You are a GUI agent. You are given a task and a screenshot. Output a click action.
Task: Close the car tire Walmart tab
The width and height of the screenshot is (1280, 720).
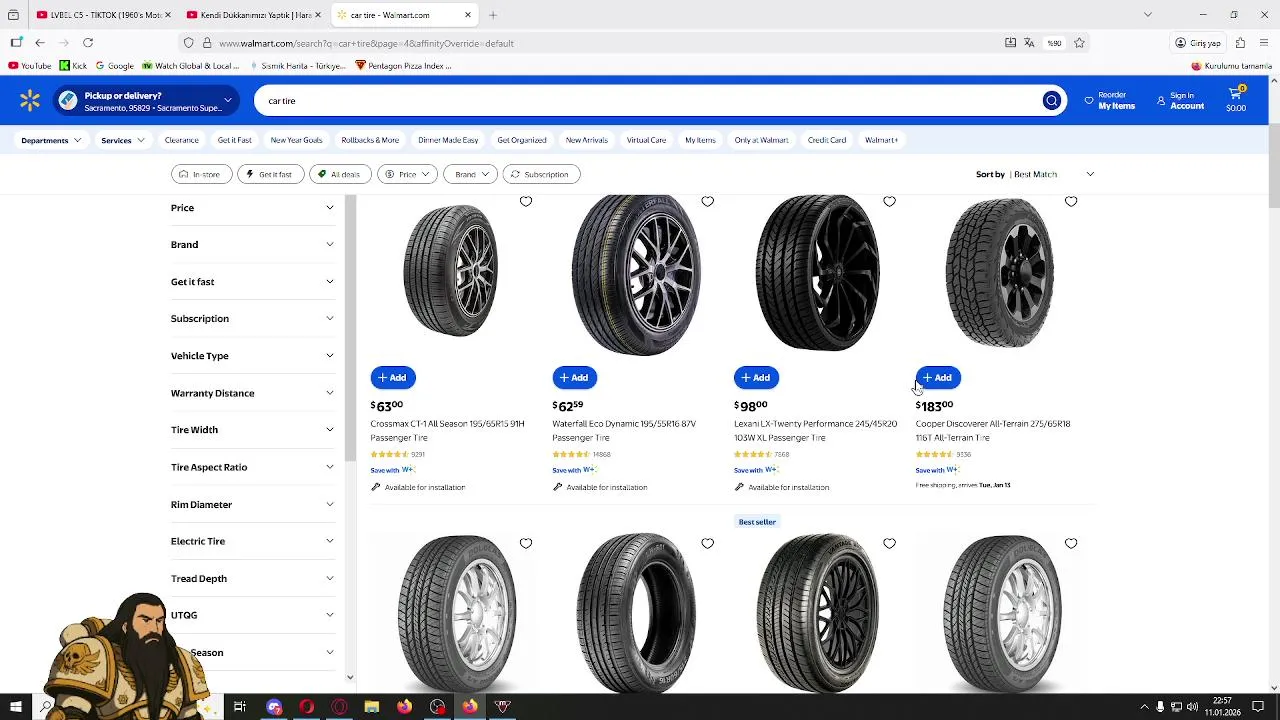[x=467, y=15]
